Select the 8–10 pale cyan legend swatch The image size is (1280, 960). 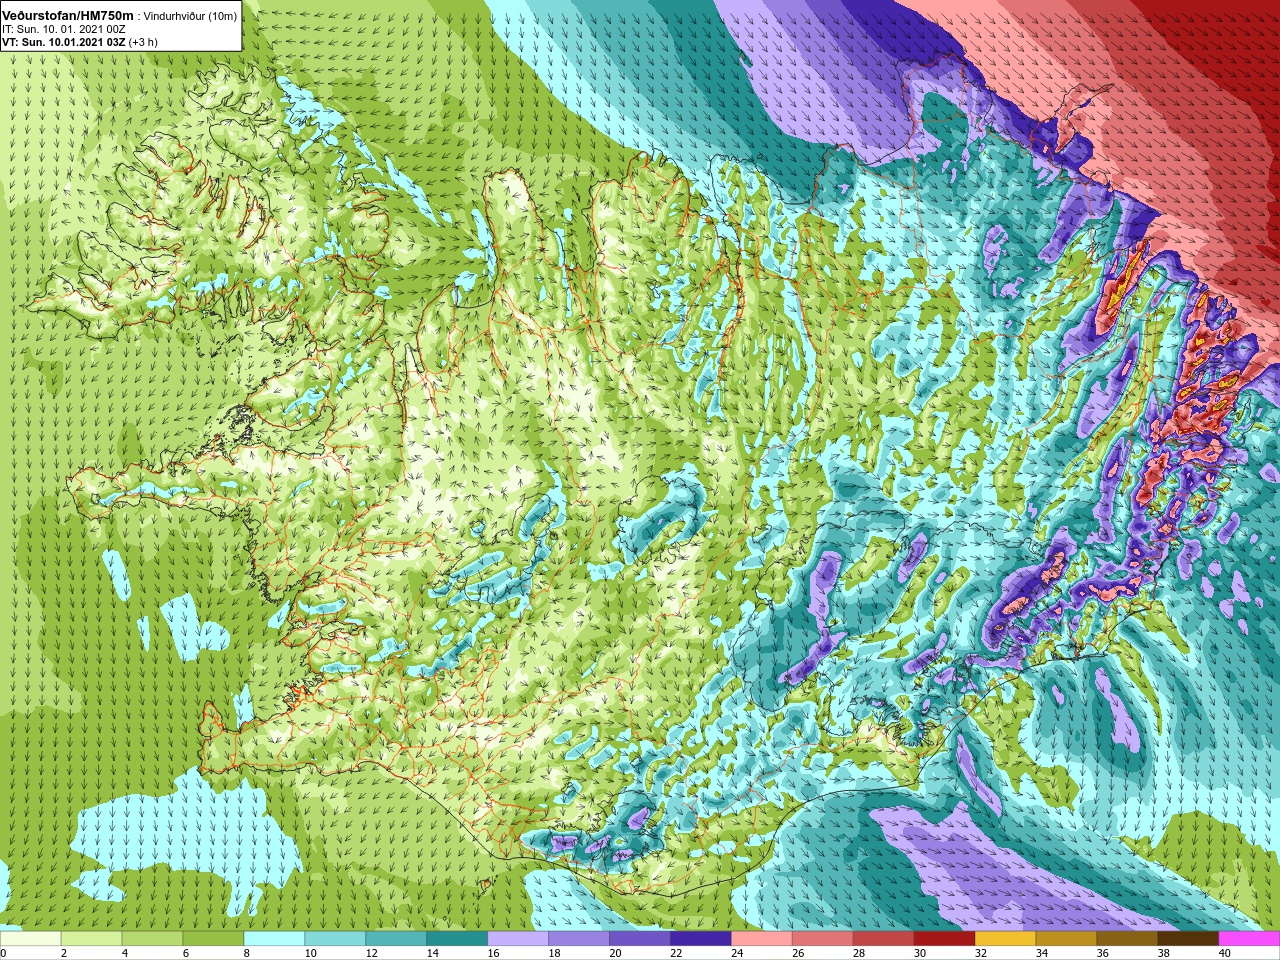275,939
